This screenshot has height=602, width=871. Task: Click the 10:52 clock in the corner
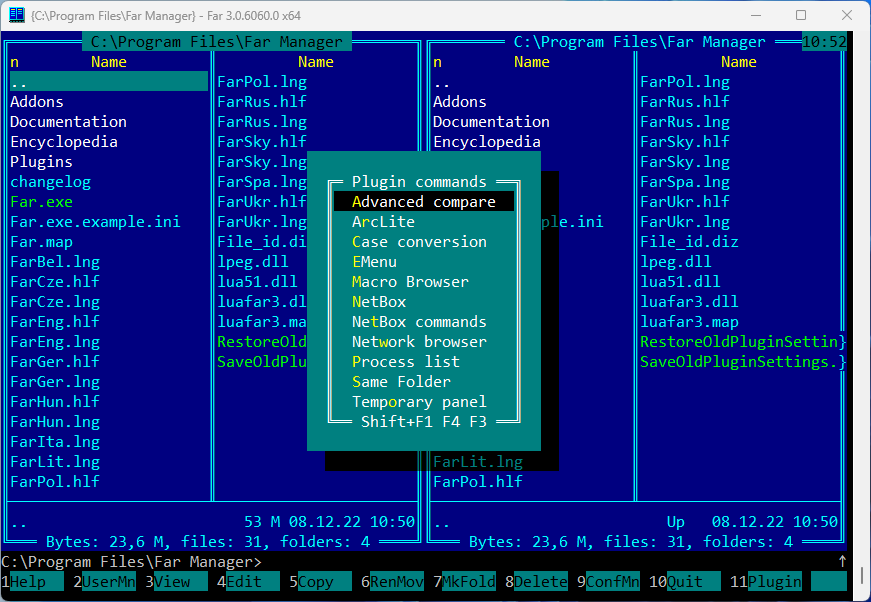[824, 42]
